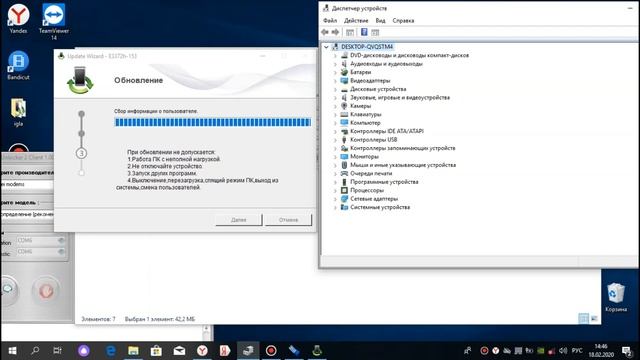
Task: Open the TeamViewer 14 desktop shortcut
Action: (53, 21)
